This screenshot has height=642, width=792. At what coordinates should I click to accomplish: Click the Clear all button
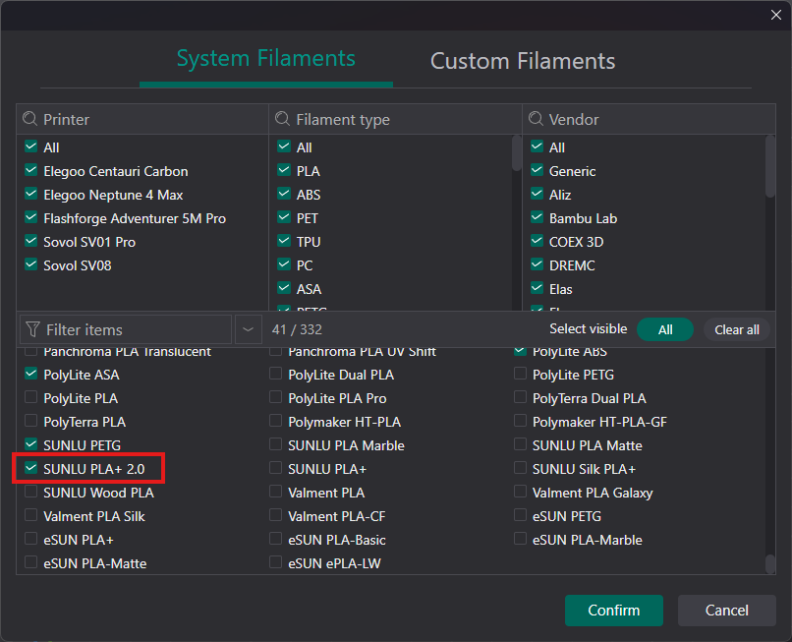(736, 330)
